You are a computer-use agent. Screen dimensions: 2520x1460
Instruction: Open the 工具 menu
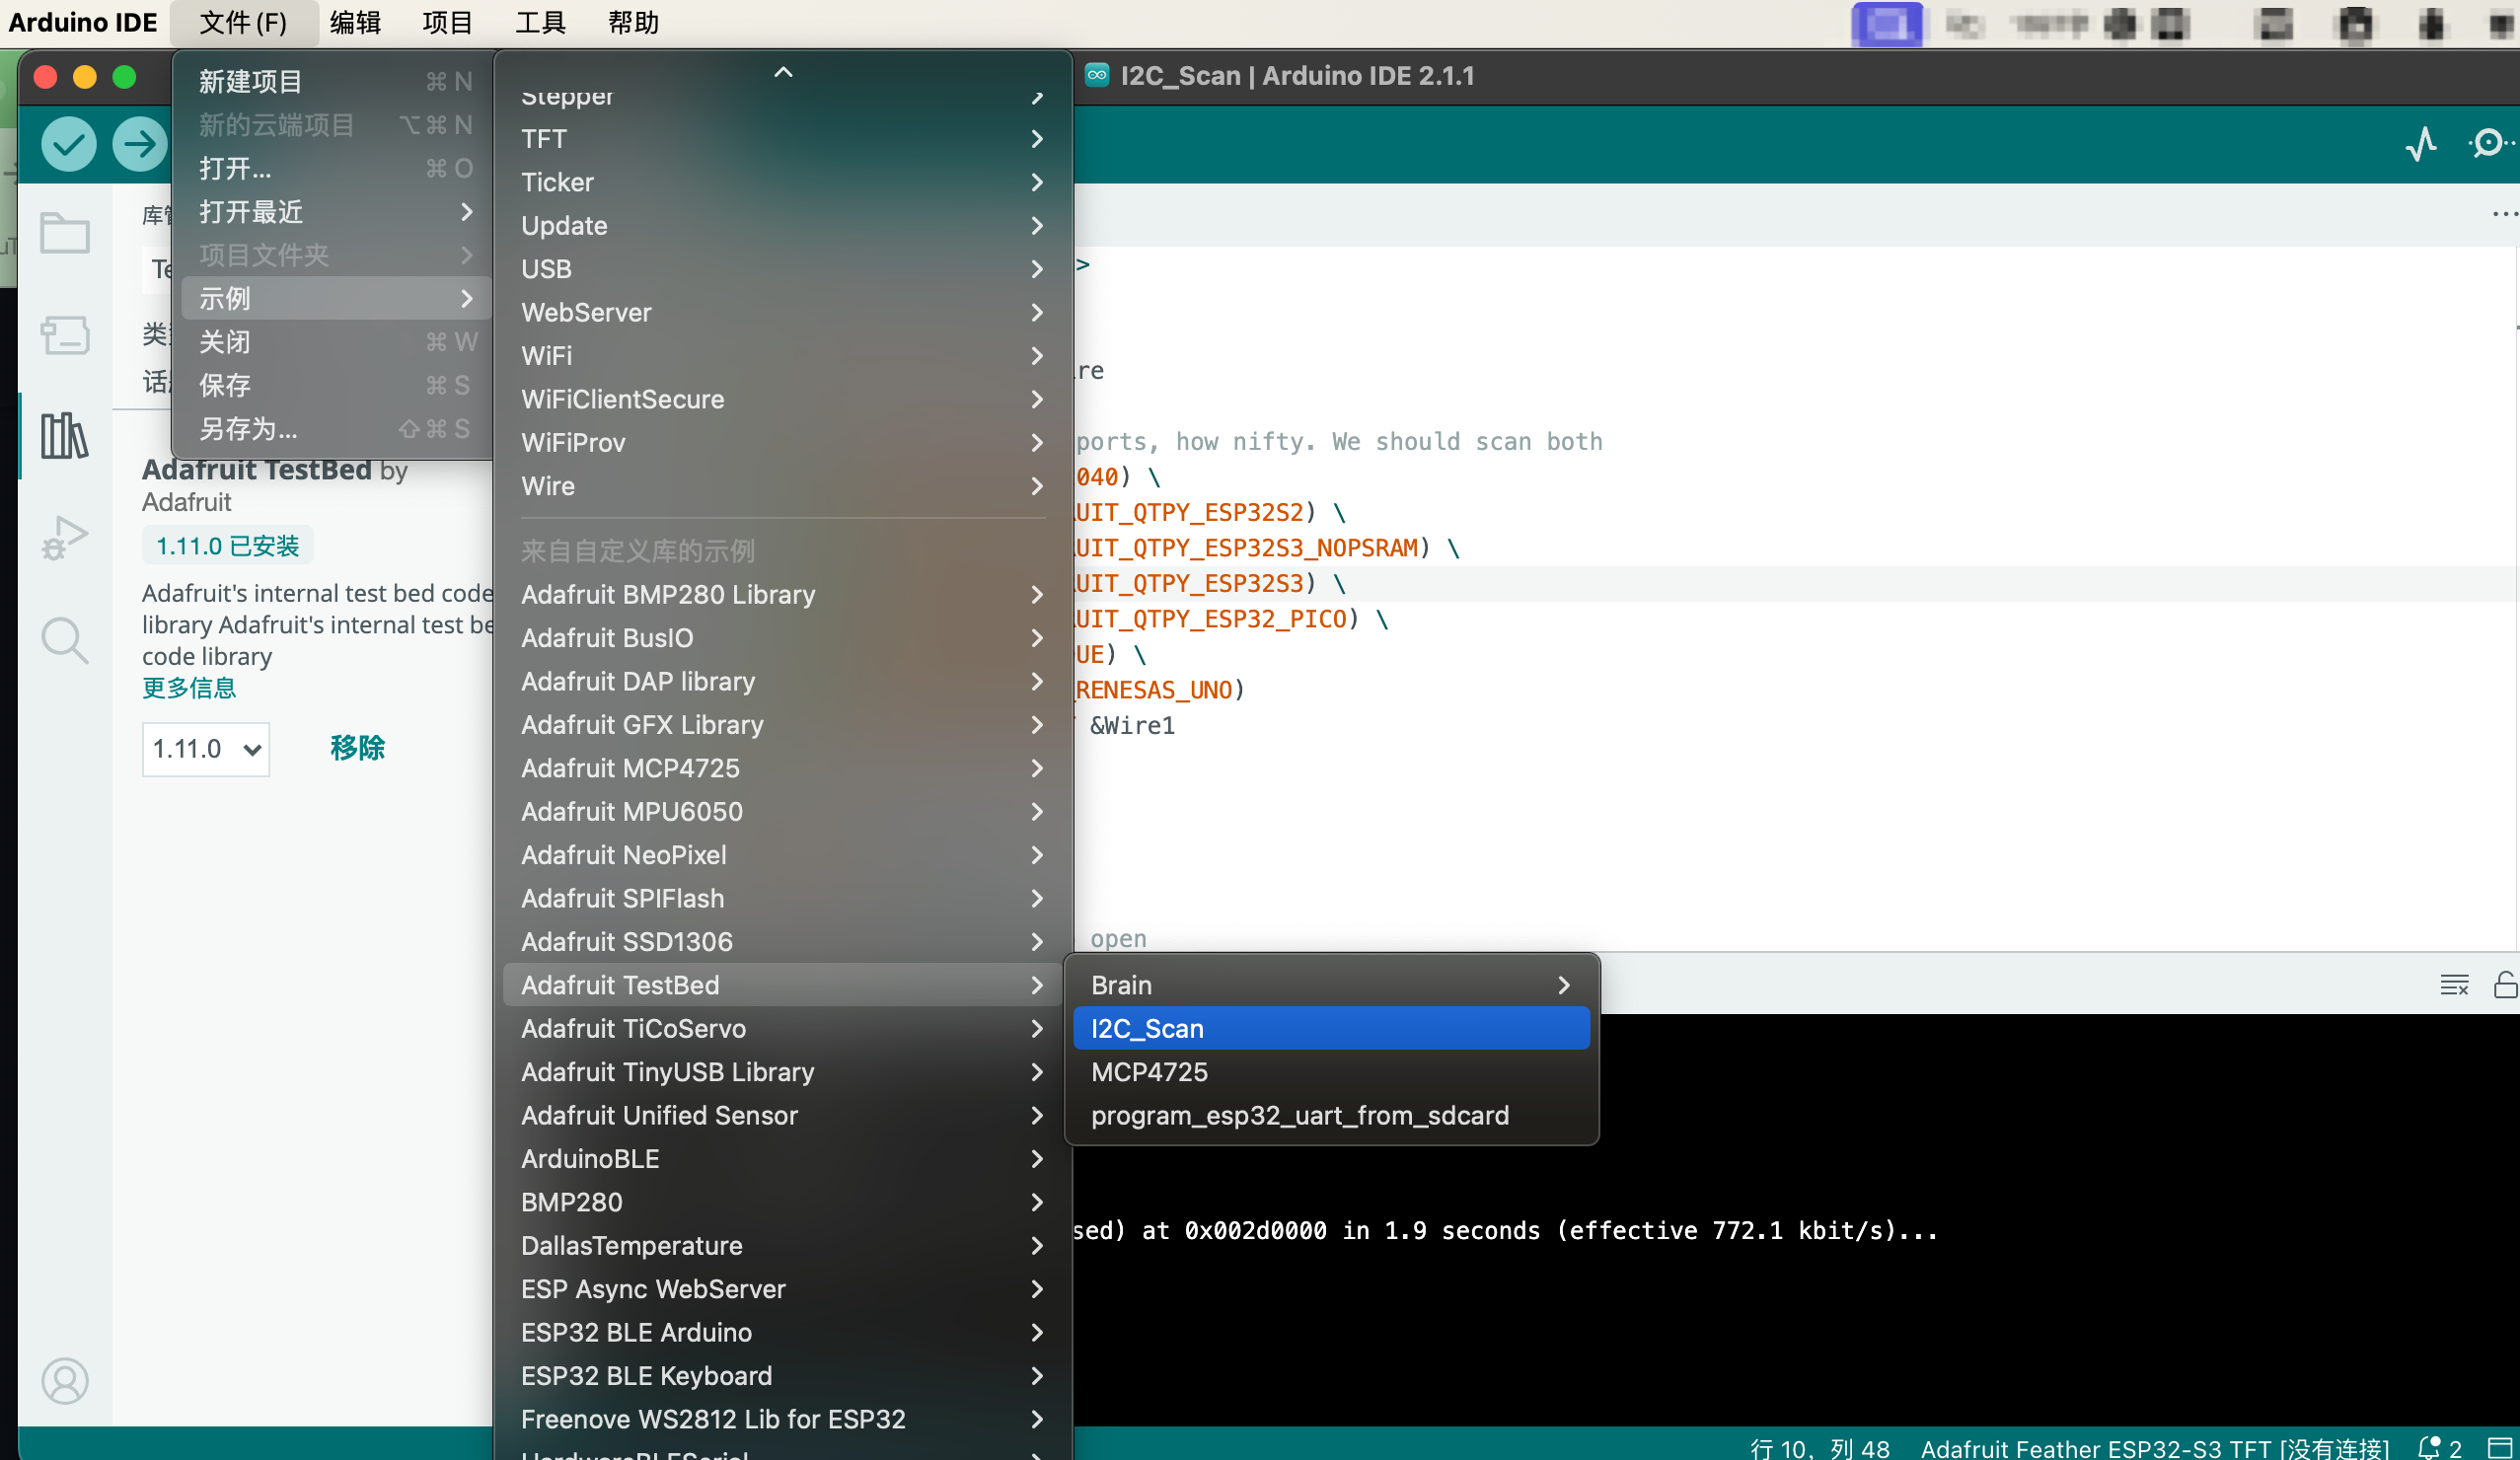coord(541,23)
